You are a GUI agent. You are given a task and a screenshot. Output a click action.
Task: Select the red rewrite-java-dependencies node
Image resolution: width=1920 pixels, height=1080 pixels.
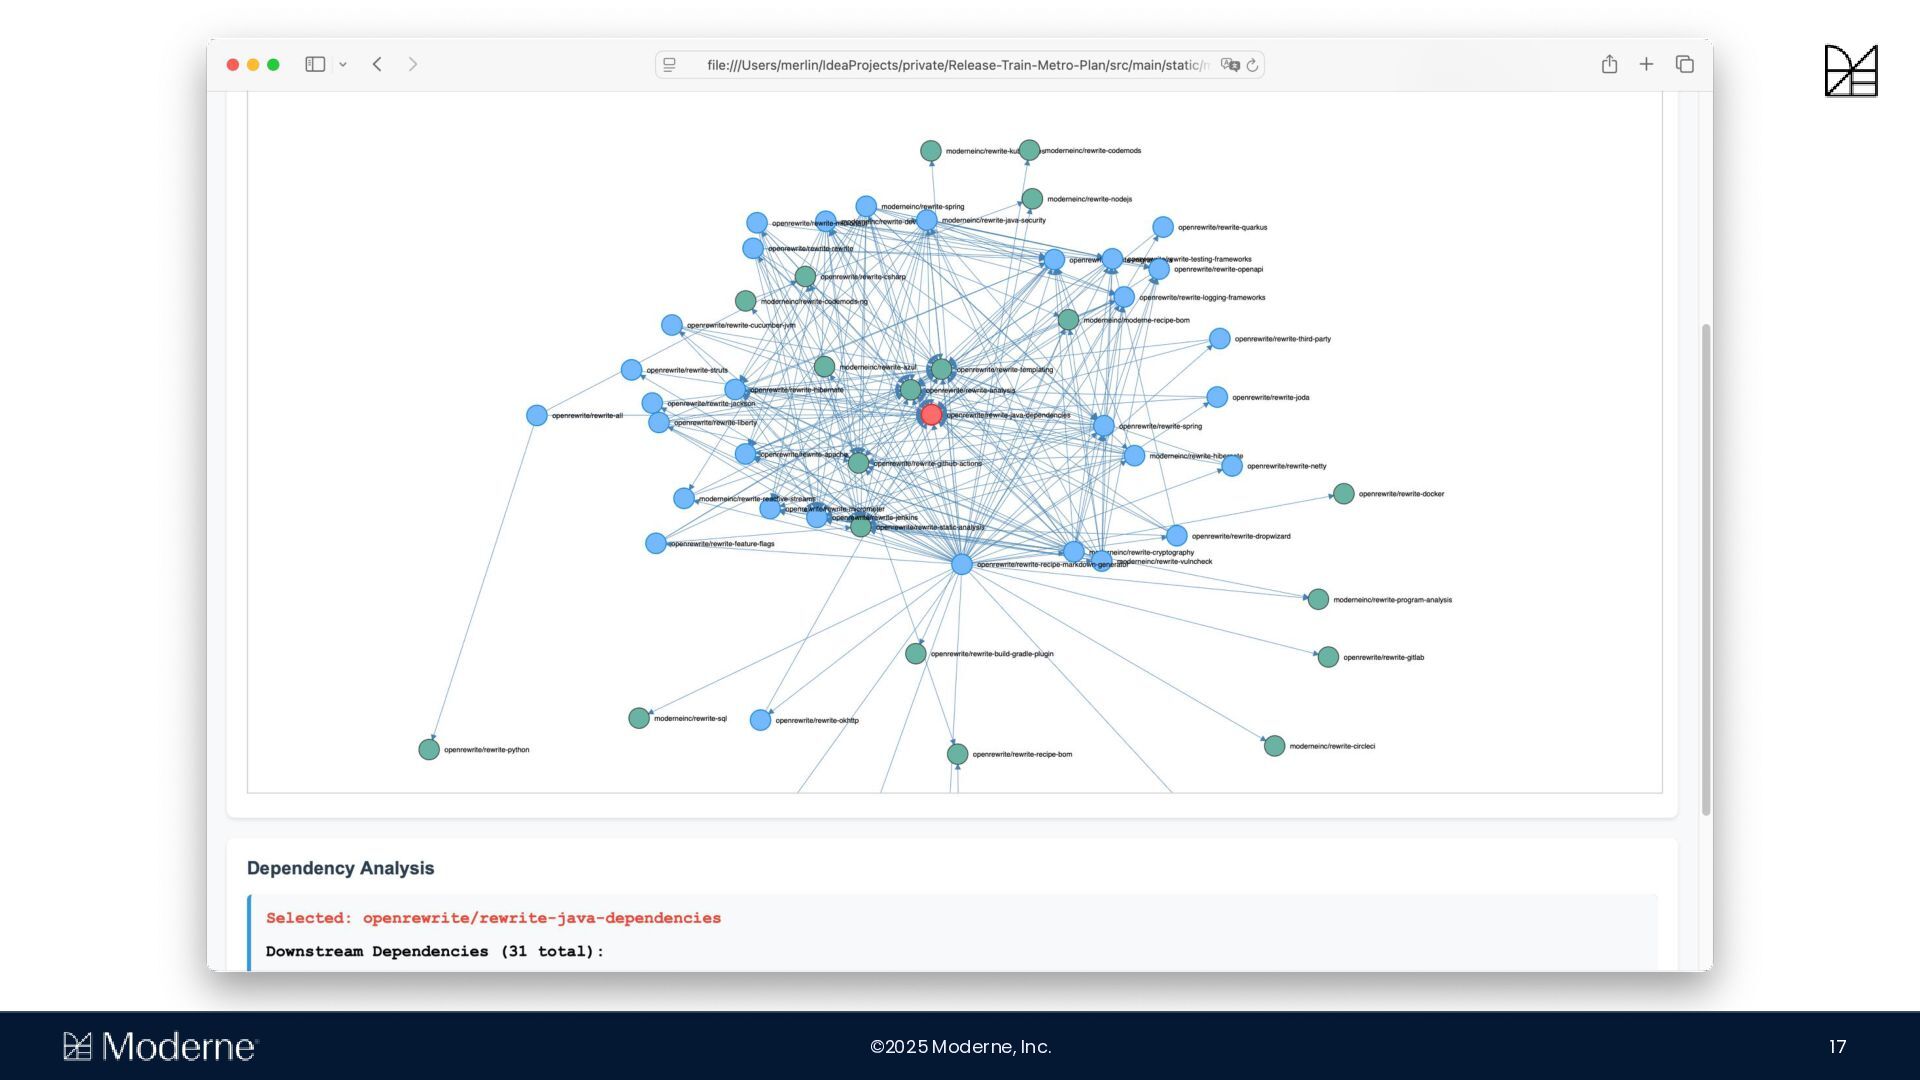(x=931, y=414)
